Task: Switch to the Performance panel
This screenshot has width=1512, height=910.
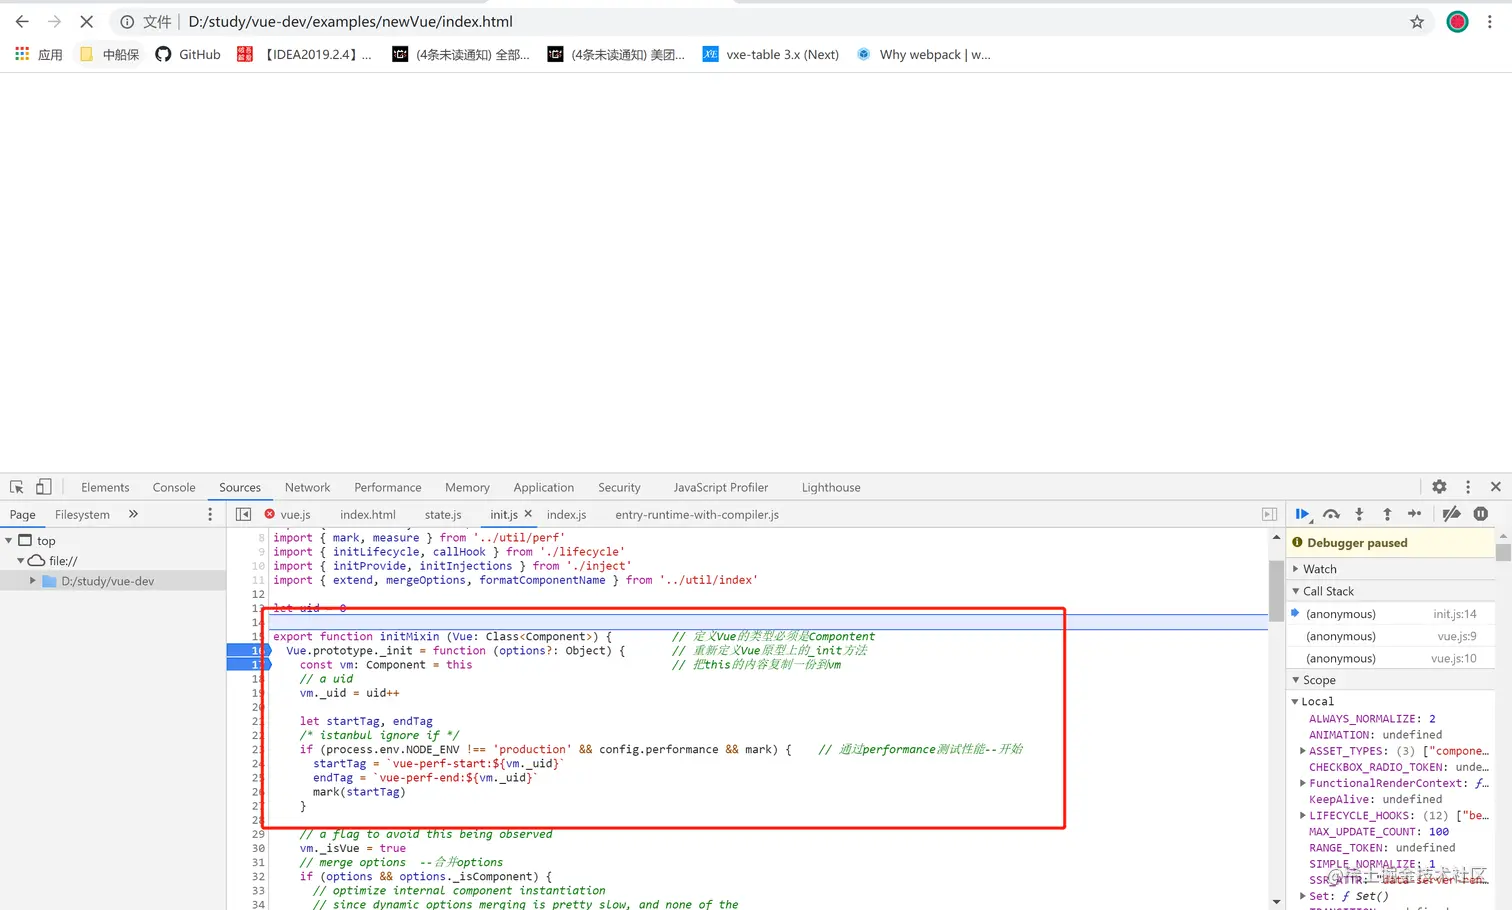Action: (x=388, y=487)
